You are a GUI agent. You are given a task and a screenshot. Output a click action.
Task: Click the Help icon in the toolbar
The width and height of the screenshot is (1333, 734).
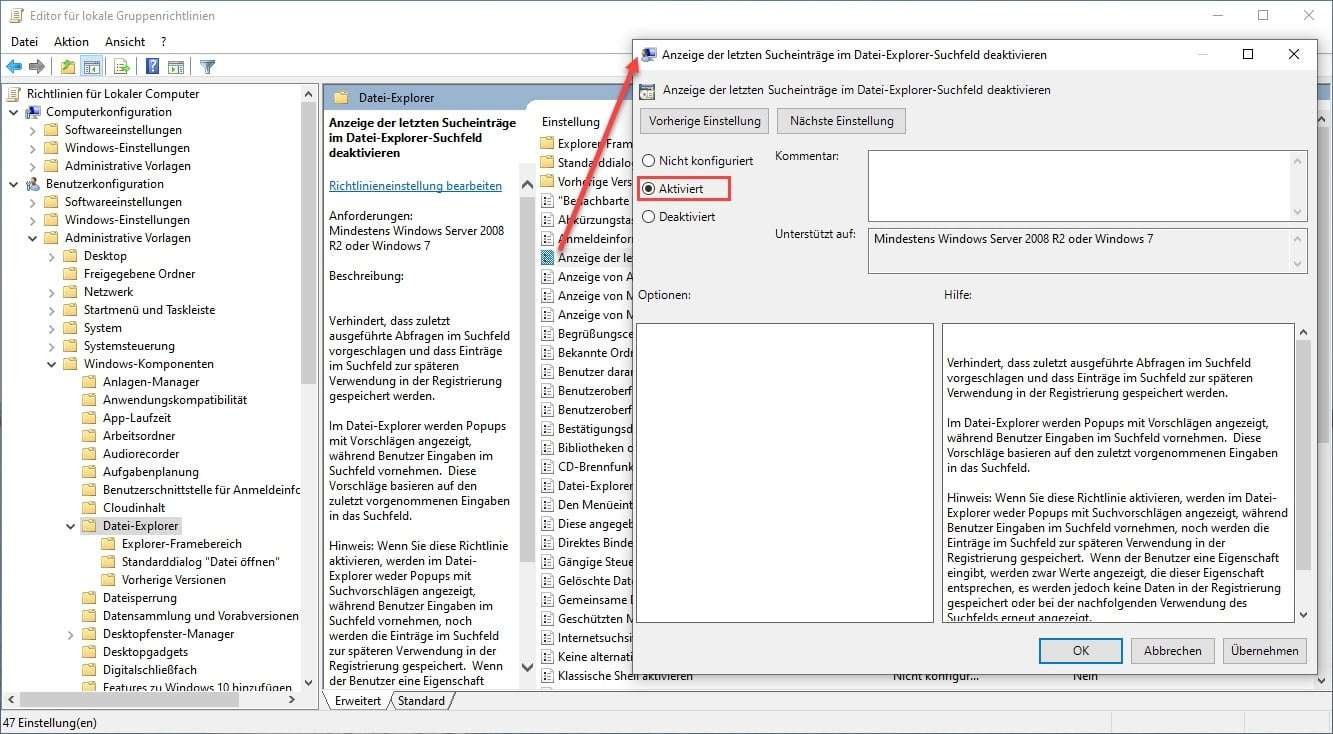pos(153,66)
